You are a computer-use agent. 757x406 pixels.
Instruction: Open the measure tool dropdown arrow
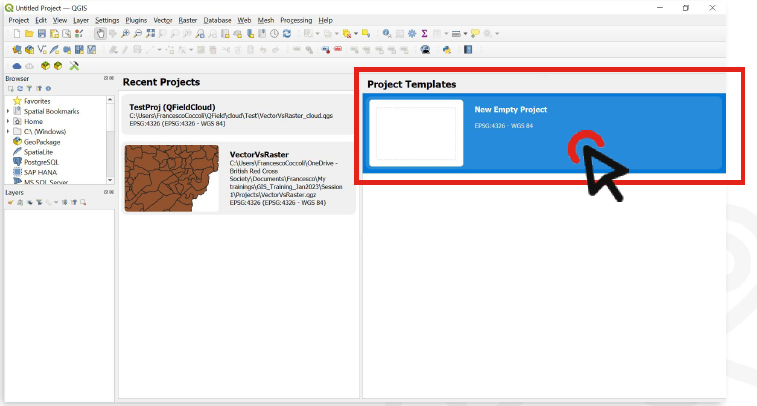pyautogui.click(x=465, y=34)
